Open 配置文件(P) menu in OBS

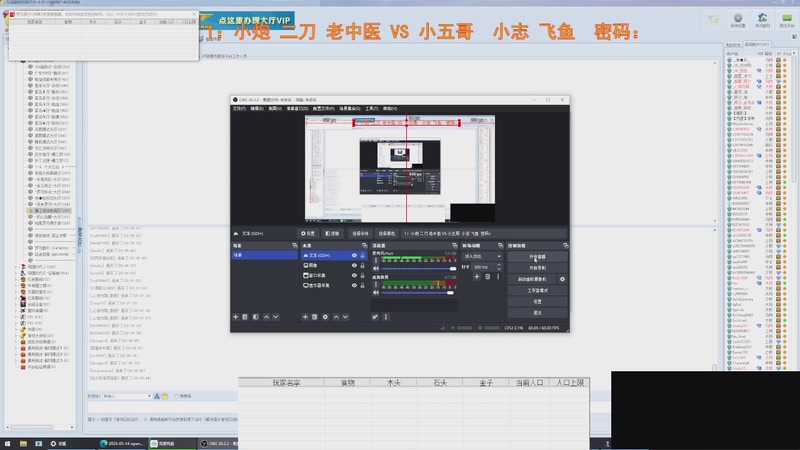[323, 109]
